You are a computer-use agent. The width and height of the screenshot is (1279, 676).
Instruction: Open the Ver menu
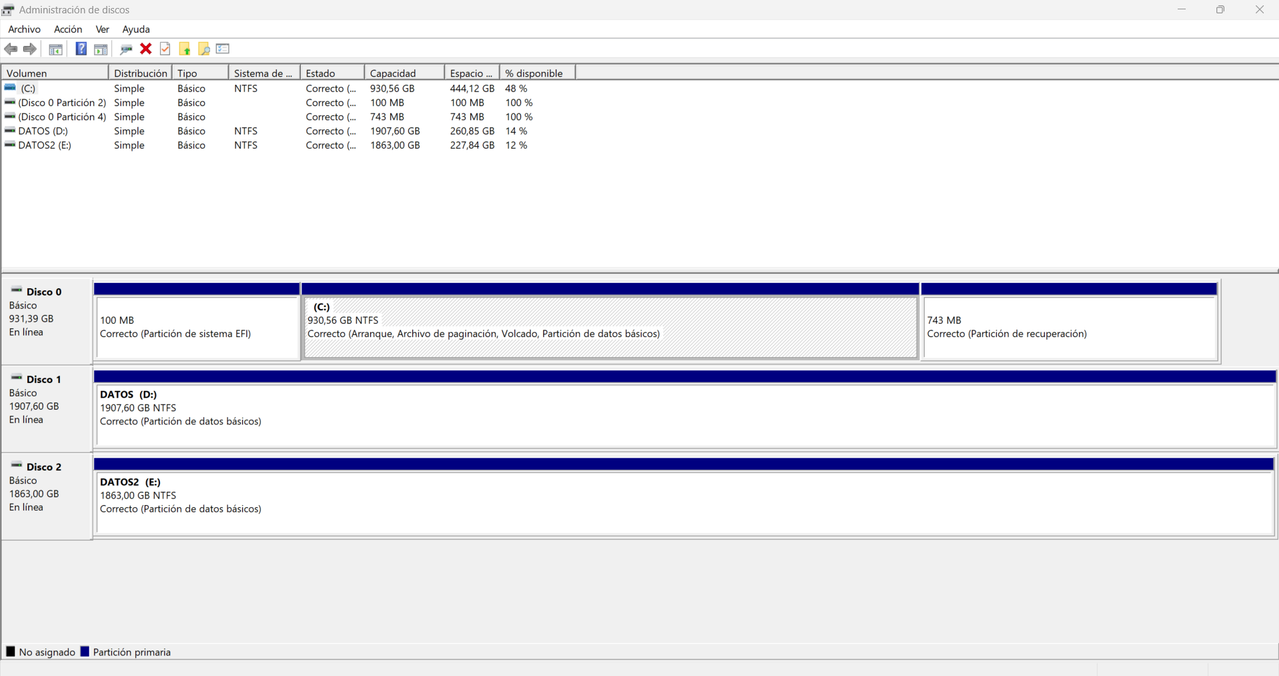pos(102,29)
